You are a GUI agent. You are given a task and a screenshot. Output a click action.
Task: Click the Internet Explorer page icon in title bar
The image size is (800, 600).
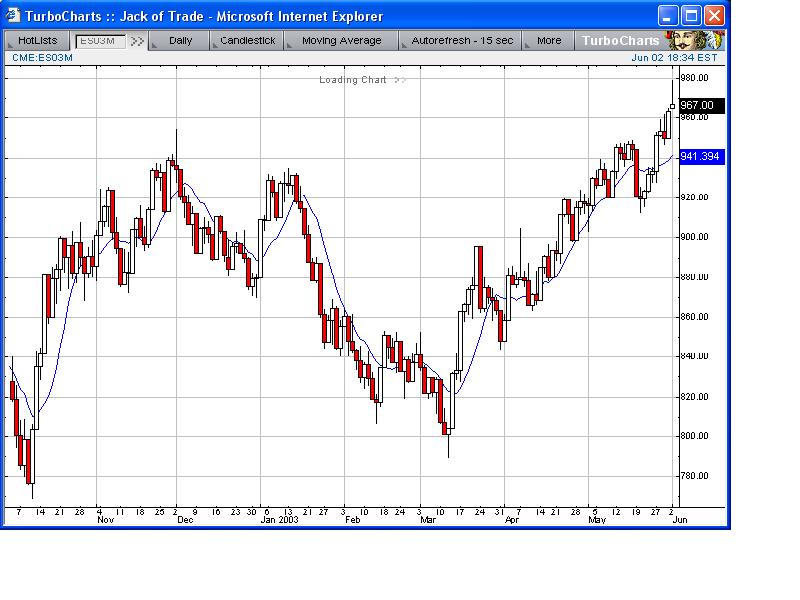click(x=12, y=15)
